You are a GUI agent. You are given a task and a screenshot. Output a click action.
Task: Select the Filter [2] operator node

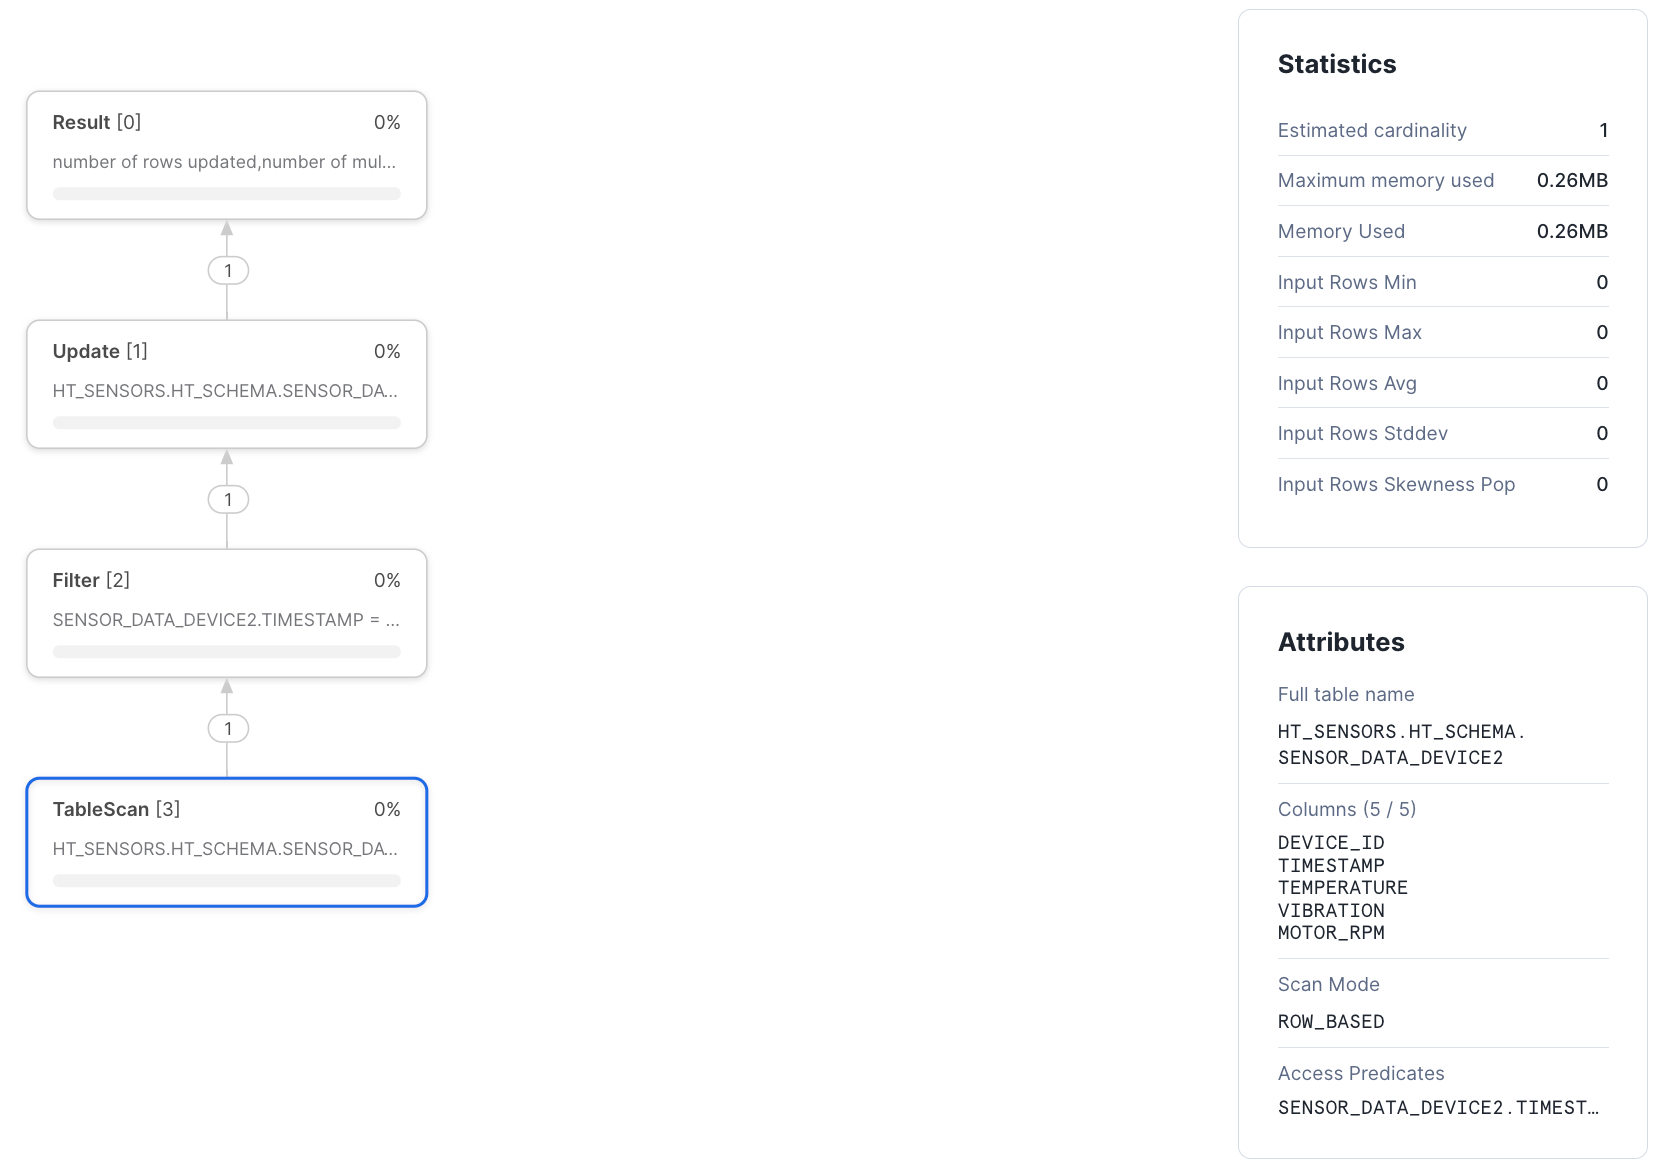227,613
